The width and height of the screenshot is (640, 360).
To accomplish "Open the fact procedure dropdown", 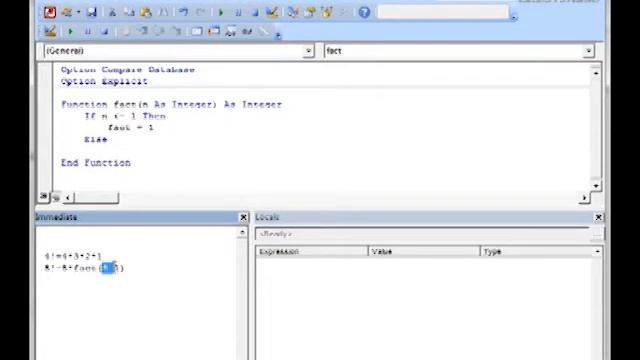I will click(589, 51).
